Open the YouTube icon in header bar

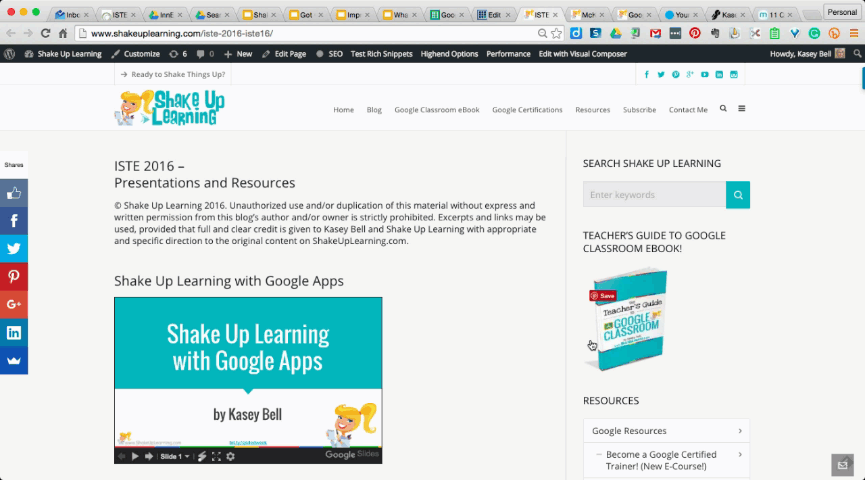(704, 74)
